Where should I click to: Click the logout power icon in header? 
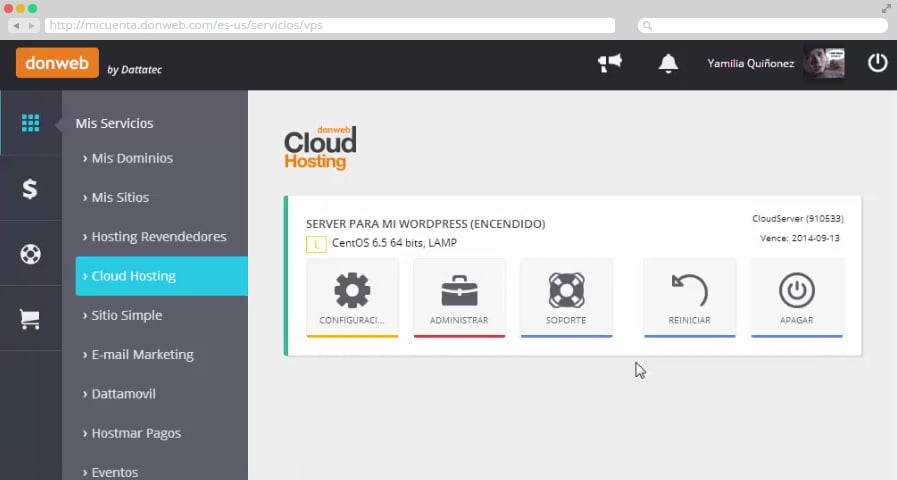[x=877, y=63]
